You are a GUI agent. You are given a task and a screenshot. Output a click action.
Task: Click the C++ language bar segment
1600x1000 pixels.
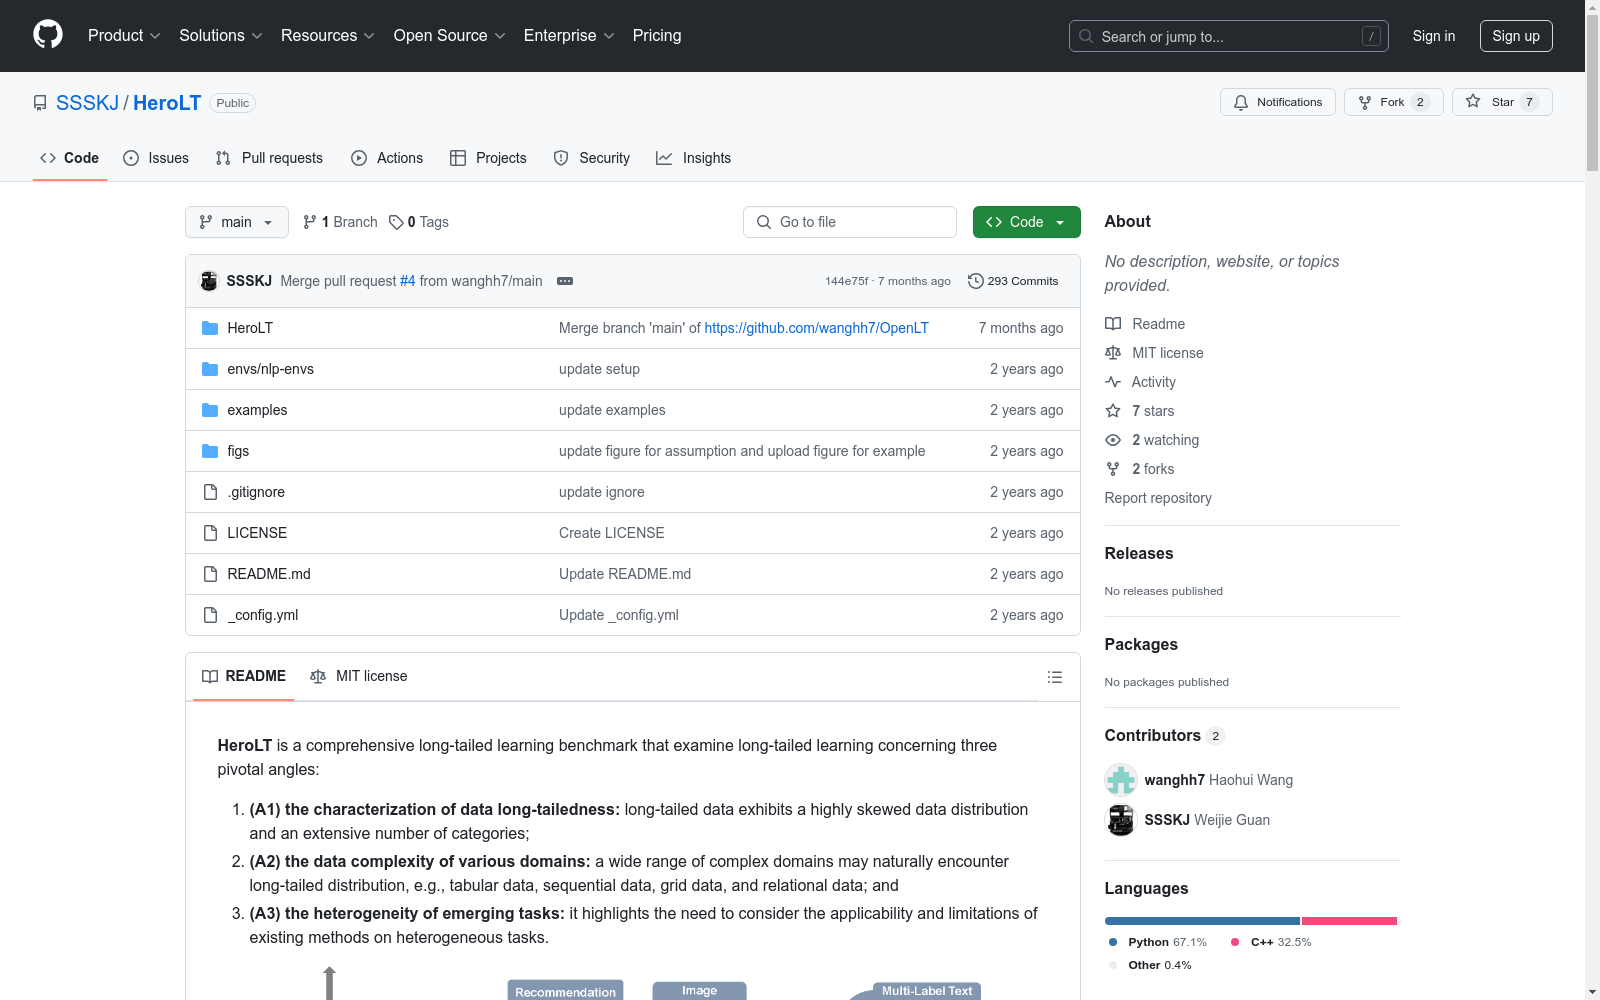tap(1349, 921)
